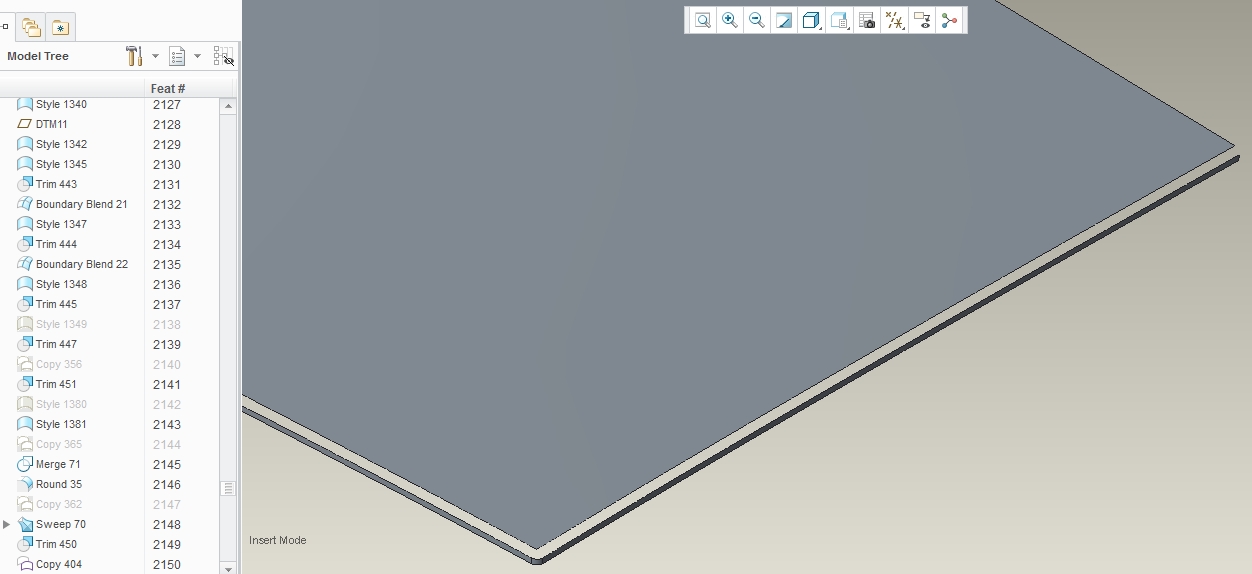Open Datum Display Filters menu
The height and width of the screenshot is (574, 1252).
pos(895,20)
